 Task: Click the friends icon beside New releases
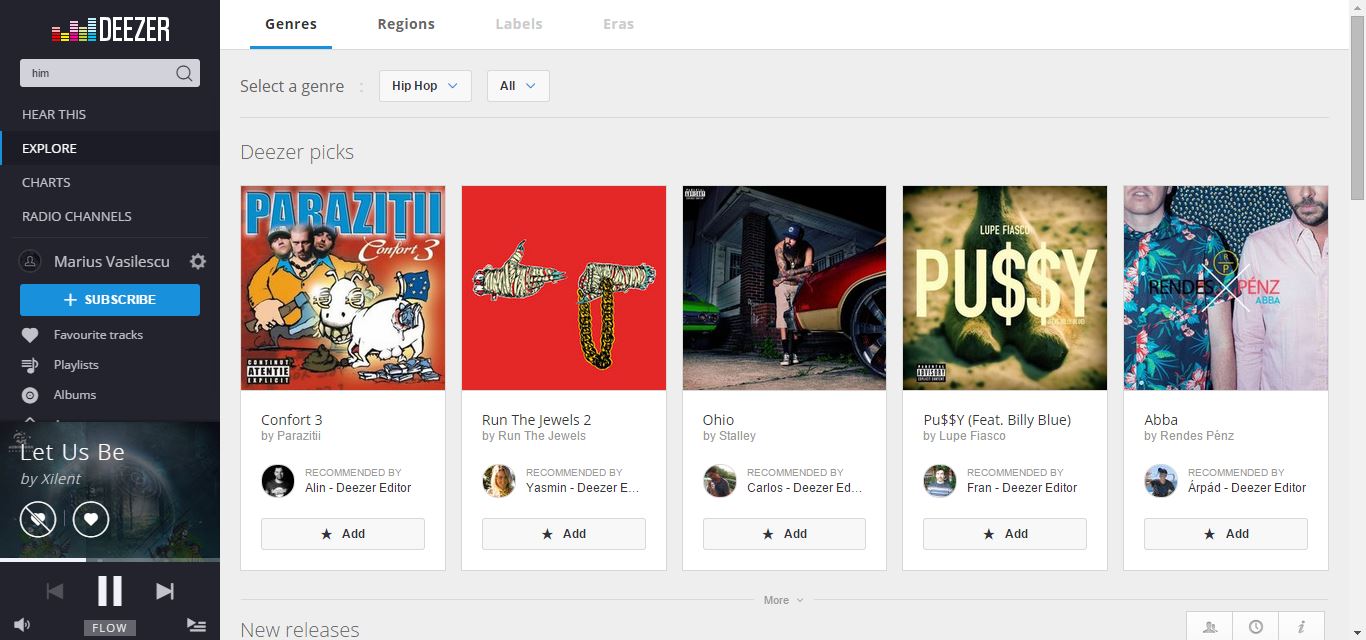click(x=1210, y=627)
